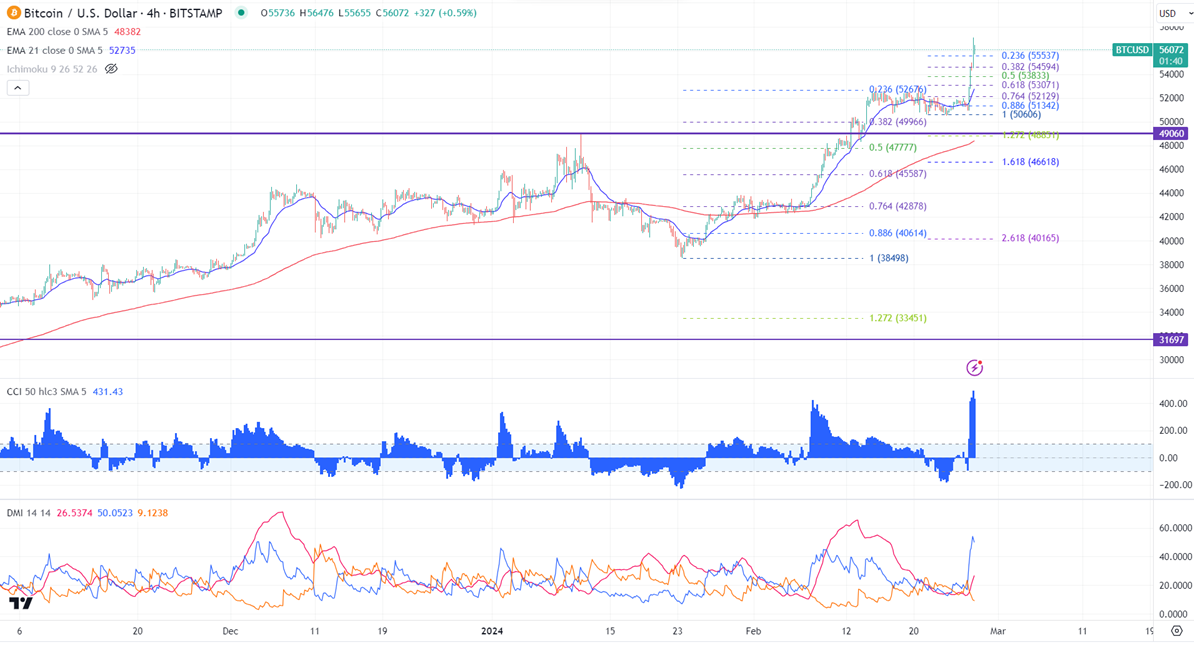This screenshot has height=646, width=1194.
Task: Click the 400.00 CCI scale label
Action: (x=1173, y=404)
